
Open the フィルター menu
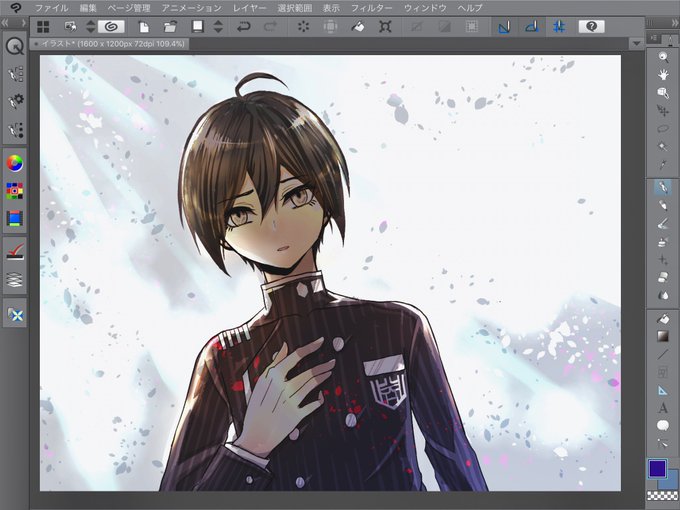[372, 8]
